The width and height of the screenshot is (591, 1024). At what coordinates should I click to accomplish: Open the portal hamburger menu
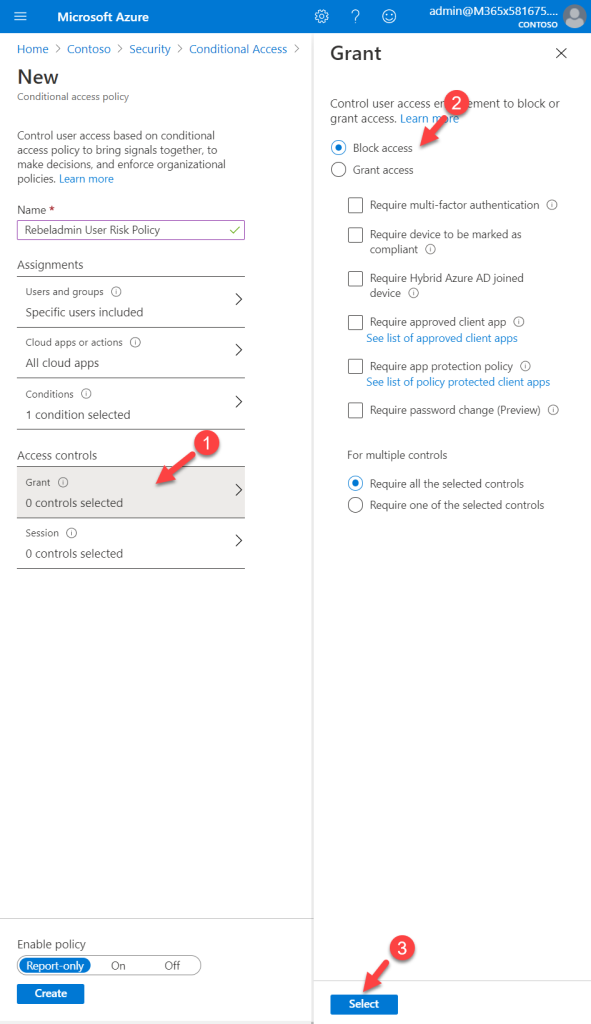[18, 16]
